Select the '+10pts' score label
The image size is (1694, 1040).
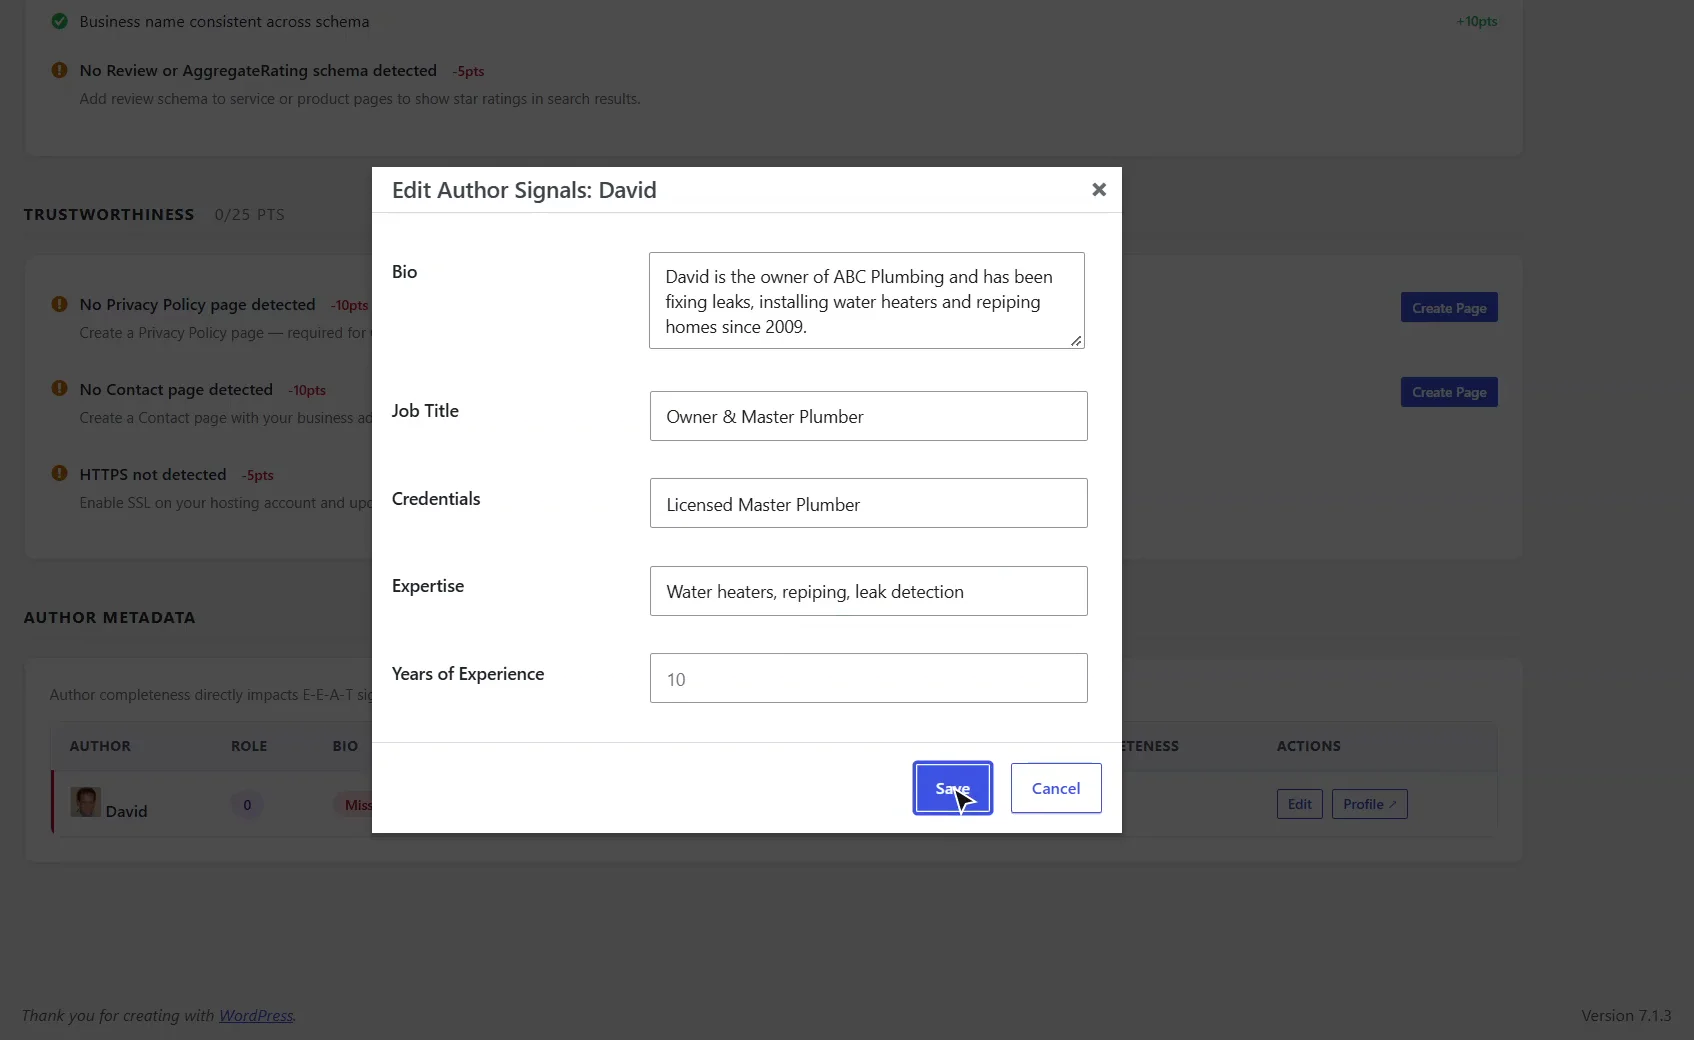tap(1476, 21)
